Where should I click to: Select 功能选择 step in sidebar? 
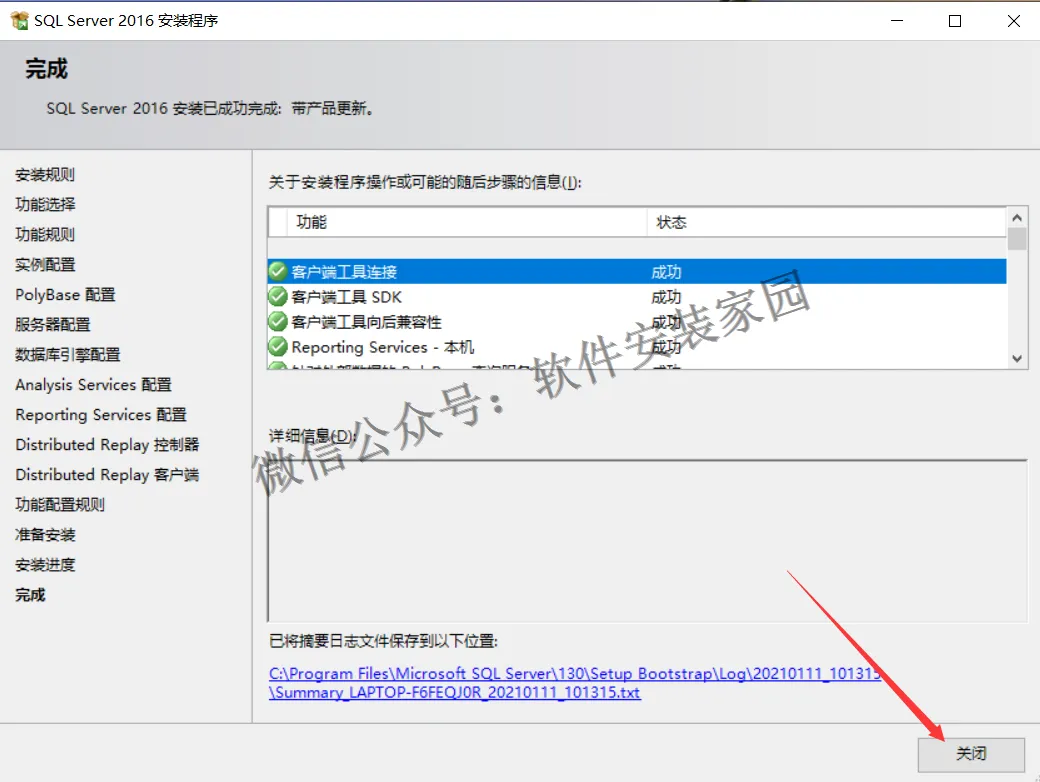[x=45, y=204]
